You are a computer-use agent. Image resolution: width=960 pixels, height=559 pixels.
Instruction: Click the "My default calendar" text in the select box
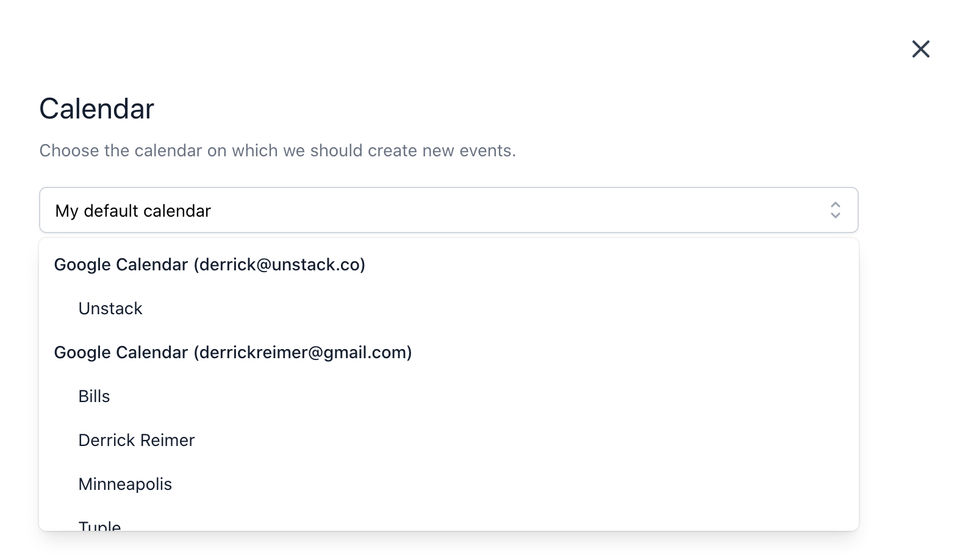click(x=133, y=211)
